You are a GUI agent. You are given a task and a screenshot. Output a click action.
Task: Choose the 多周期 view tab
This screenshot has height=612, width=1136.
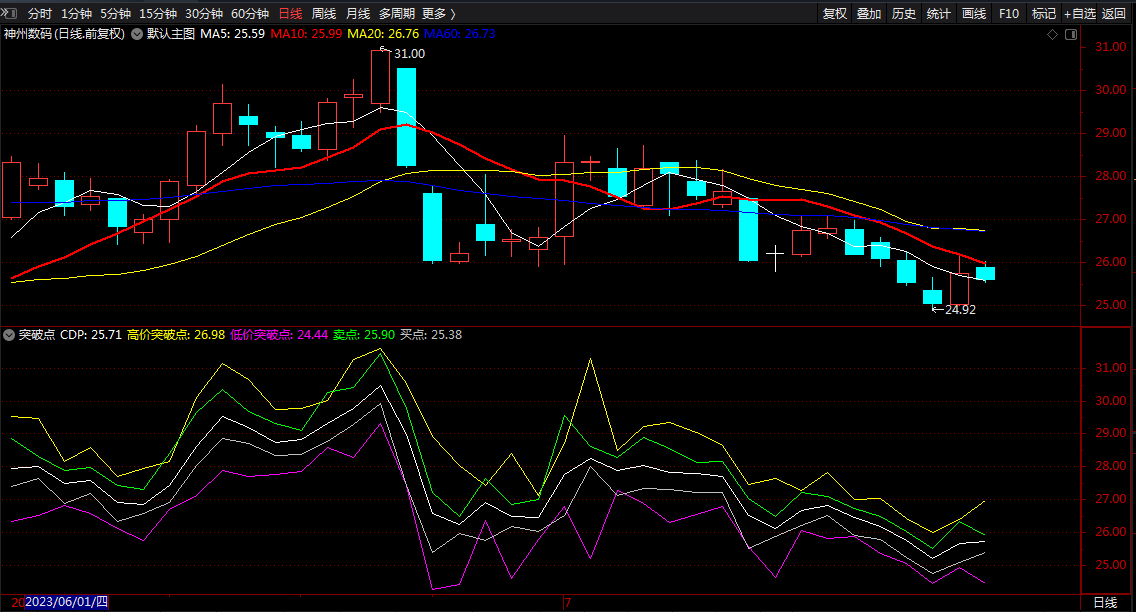[396, 14]
